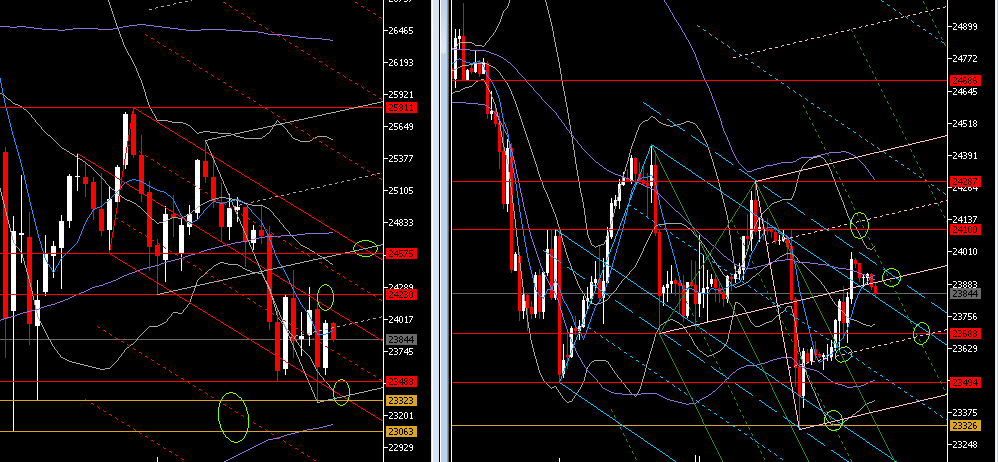The image size is (998, 462).
Task: Click the 25921 axis value, left chart
Action: (401, 94)
